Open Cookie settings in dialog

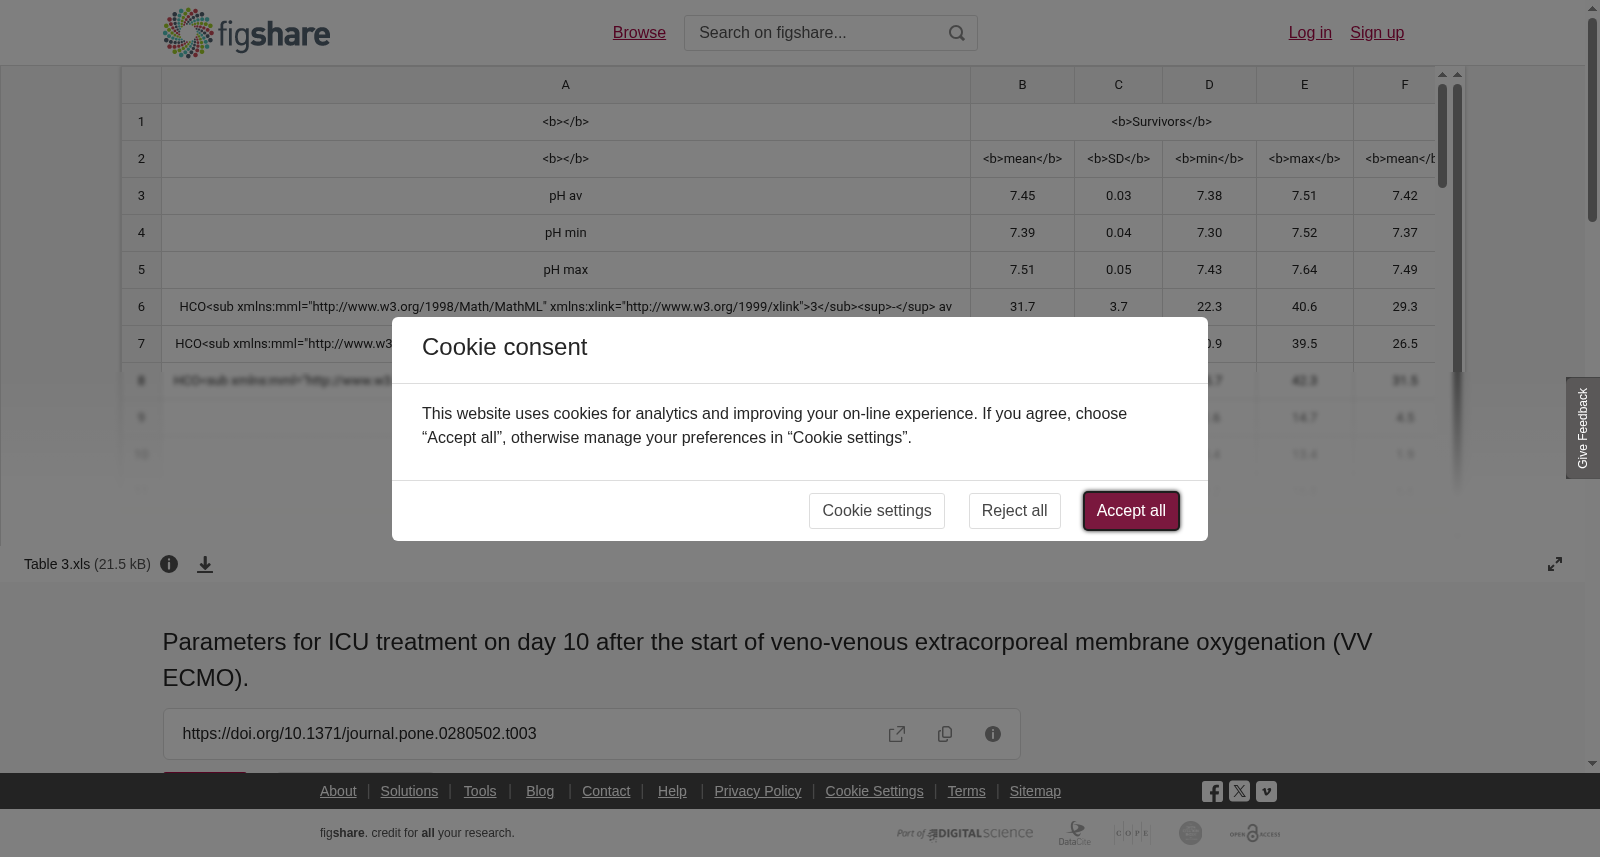tap(877, 511)
